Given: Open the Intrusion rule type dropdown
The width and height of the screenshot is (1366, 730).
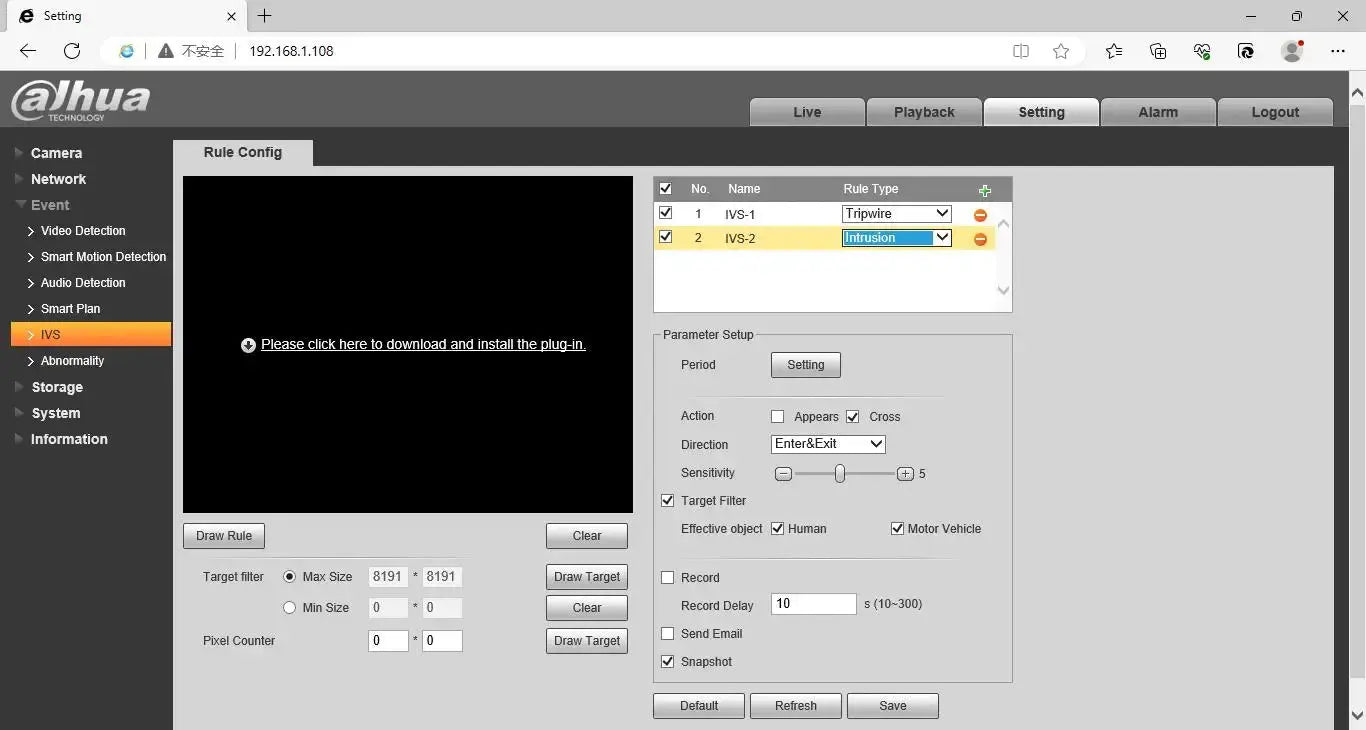Looking at the screenshot, I should point(897,238).
